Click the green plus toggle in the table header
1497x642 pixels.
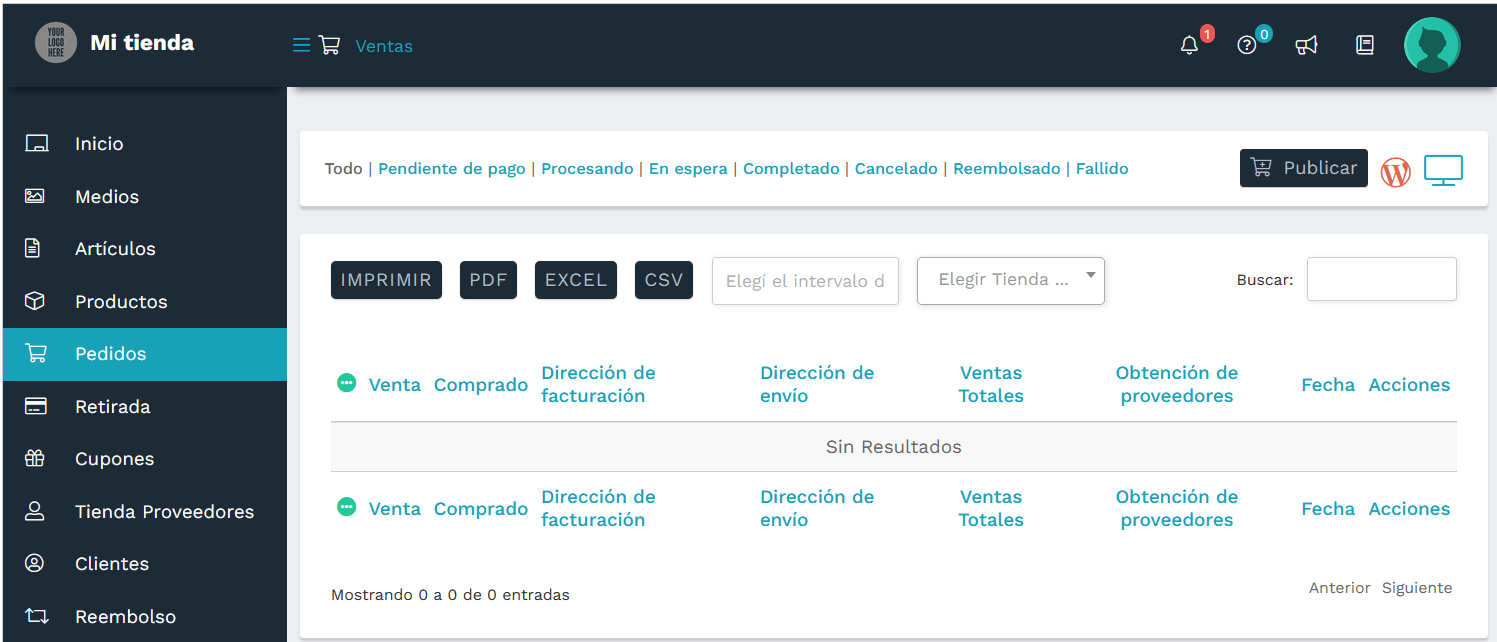[346, 382]
